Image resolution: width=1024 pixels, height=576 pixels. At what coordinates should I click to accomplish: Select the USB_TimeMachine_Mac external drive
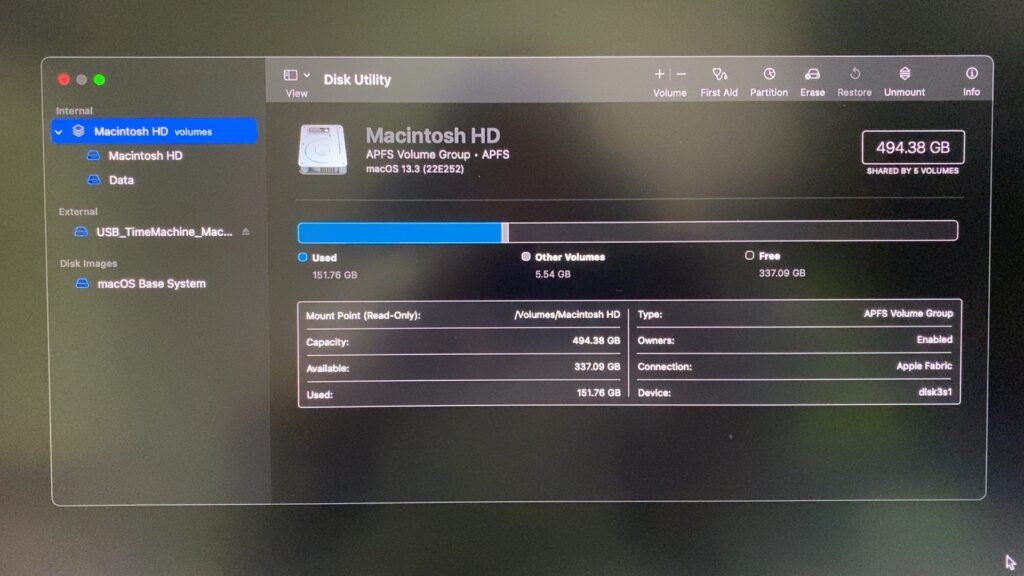pyautogui.click(x=164, y=232)
